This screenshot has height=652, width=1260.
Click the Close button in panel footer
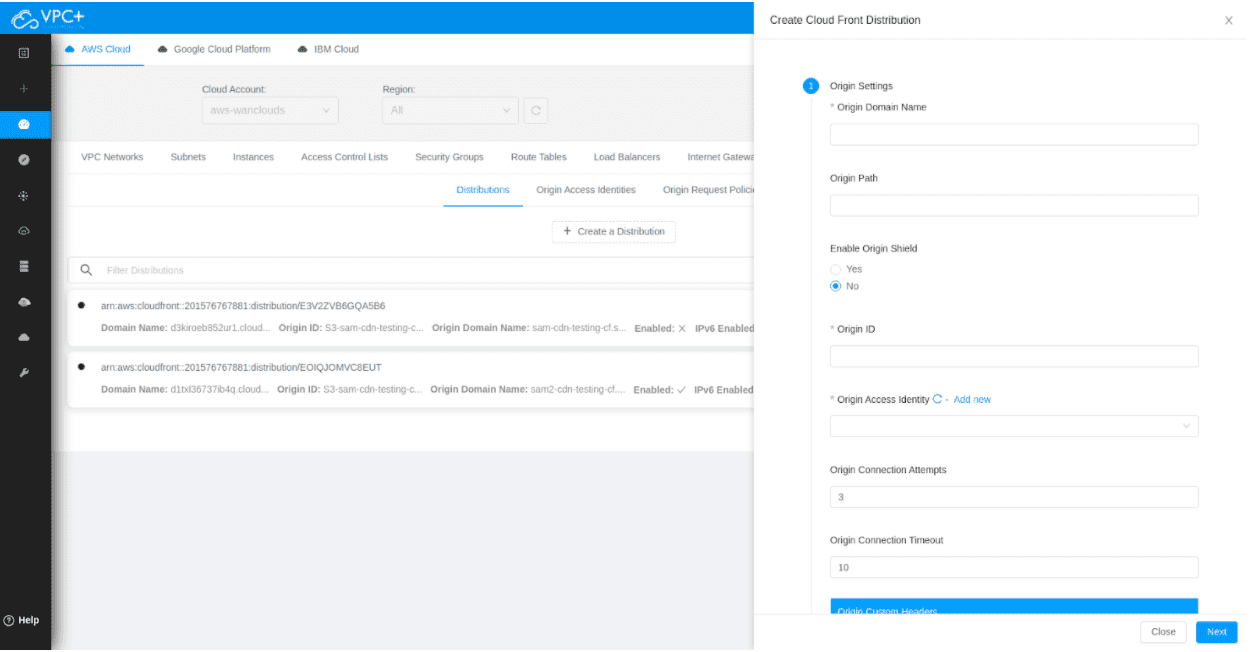(x=1163, y=632)
